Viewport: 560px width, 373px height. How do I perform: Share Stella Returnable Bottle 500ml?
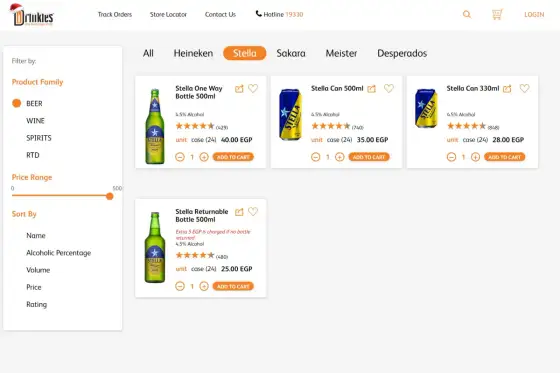tap(239, 212)
